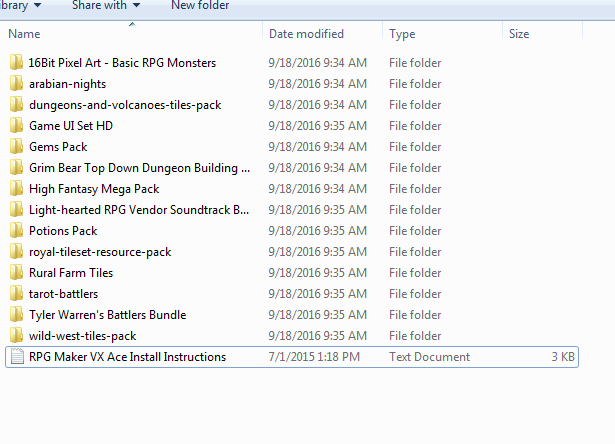Click the Potions Pack folder icon

pos(16,231)
